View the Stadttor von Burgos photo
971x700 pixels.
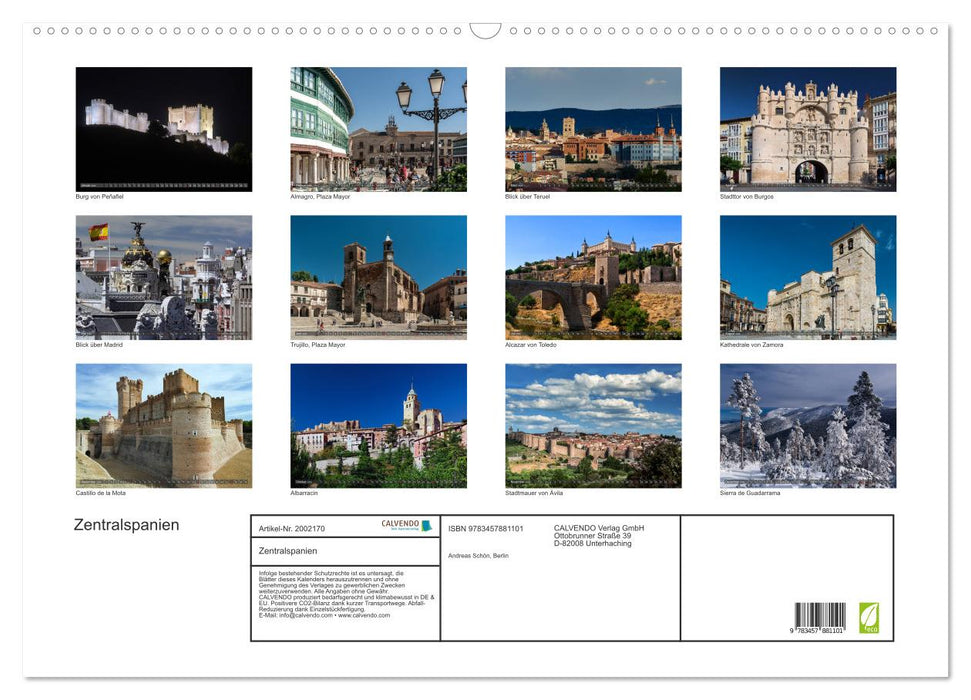pyautogui.click(x=808, y=130)
